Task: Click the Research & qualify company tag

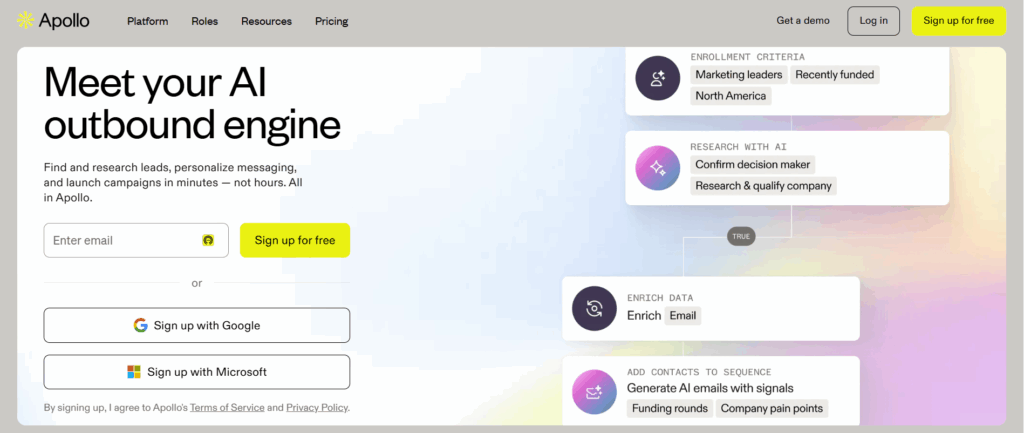Action: 763,185
